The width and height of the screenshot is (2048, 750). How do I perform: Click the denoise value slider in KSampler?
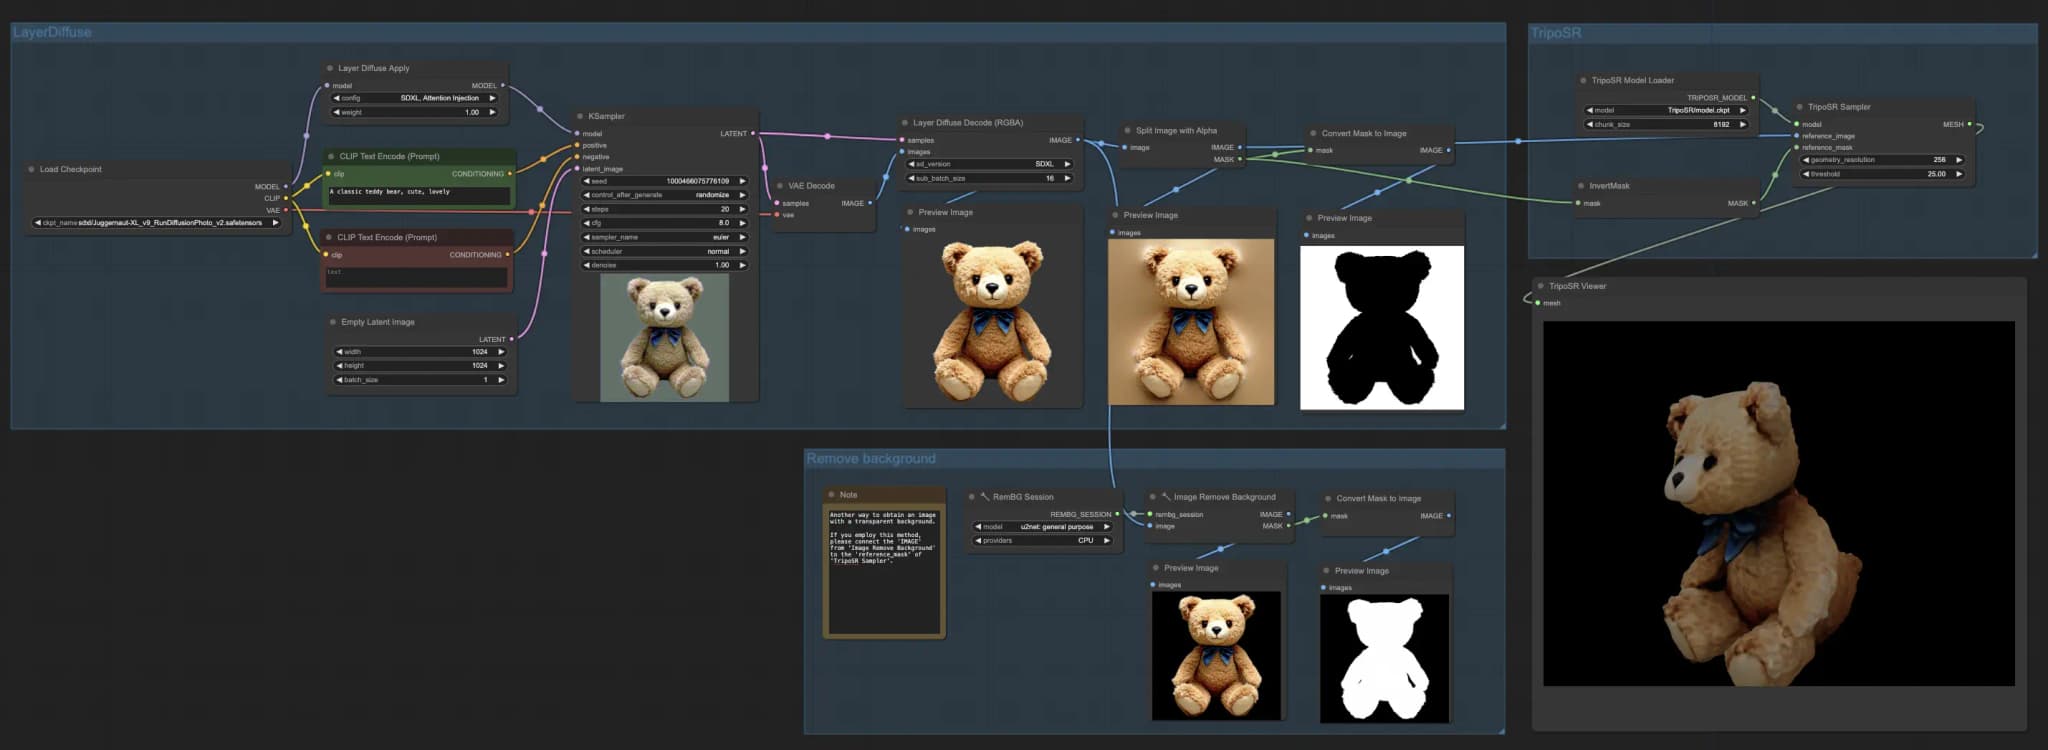(664, 265)
